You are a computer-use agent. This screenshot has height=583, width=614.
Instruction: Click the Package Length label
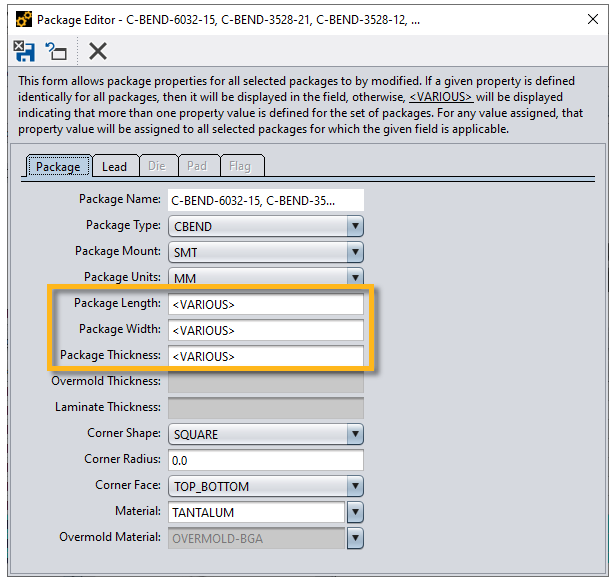(117, 303)
